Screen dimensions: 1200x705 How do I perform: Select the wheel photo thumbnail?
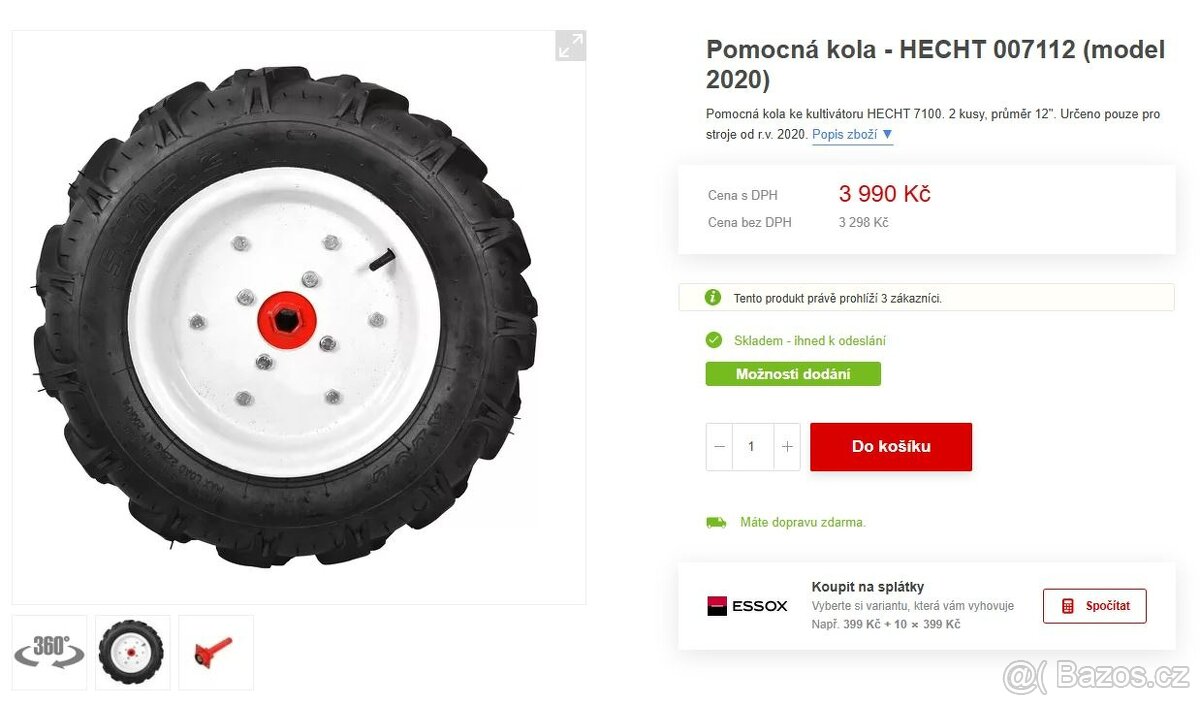coord(132,652)
